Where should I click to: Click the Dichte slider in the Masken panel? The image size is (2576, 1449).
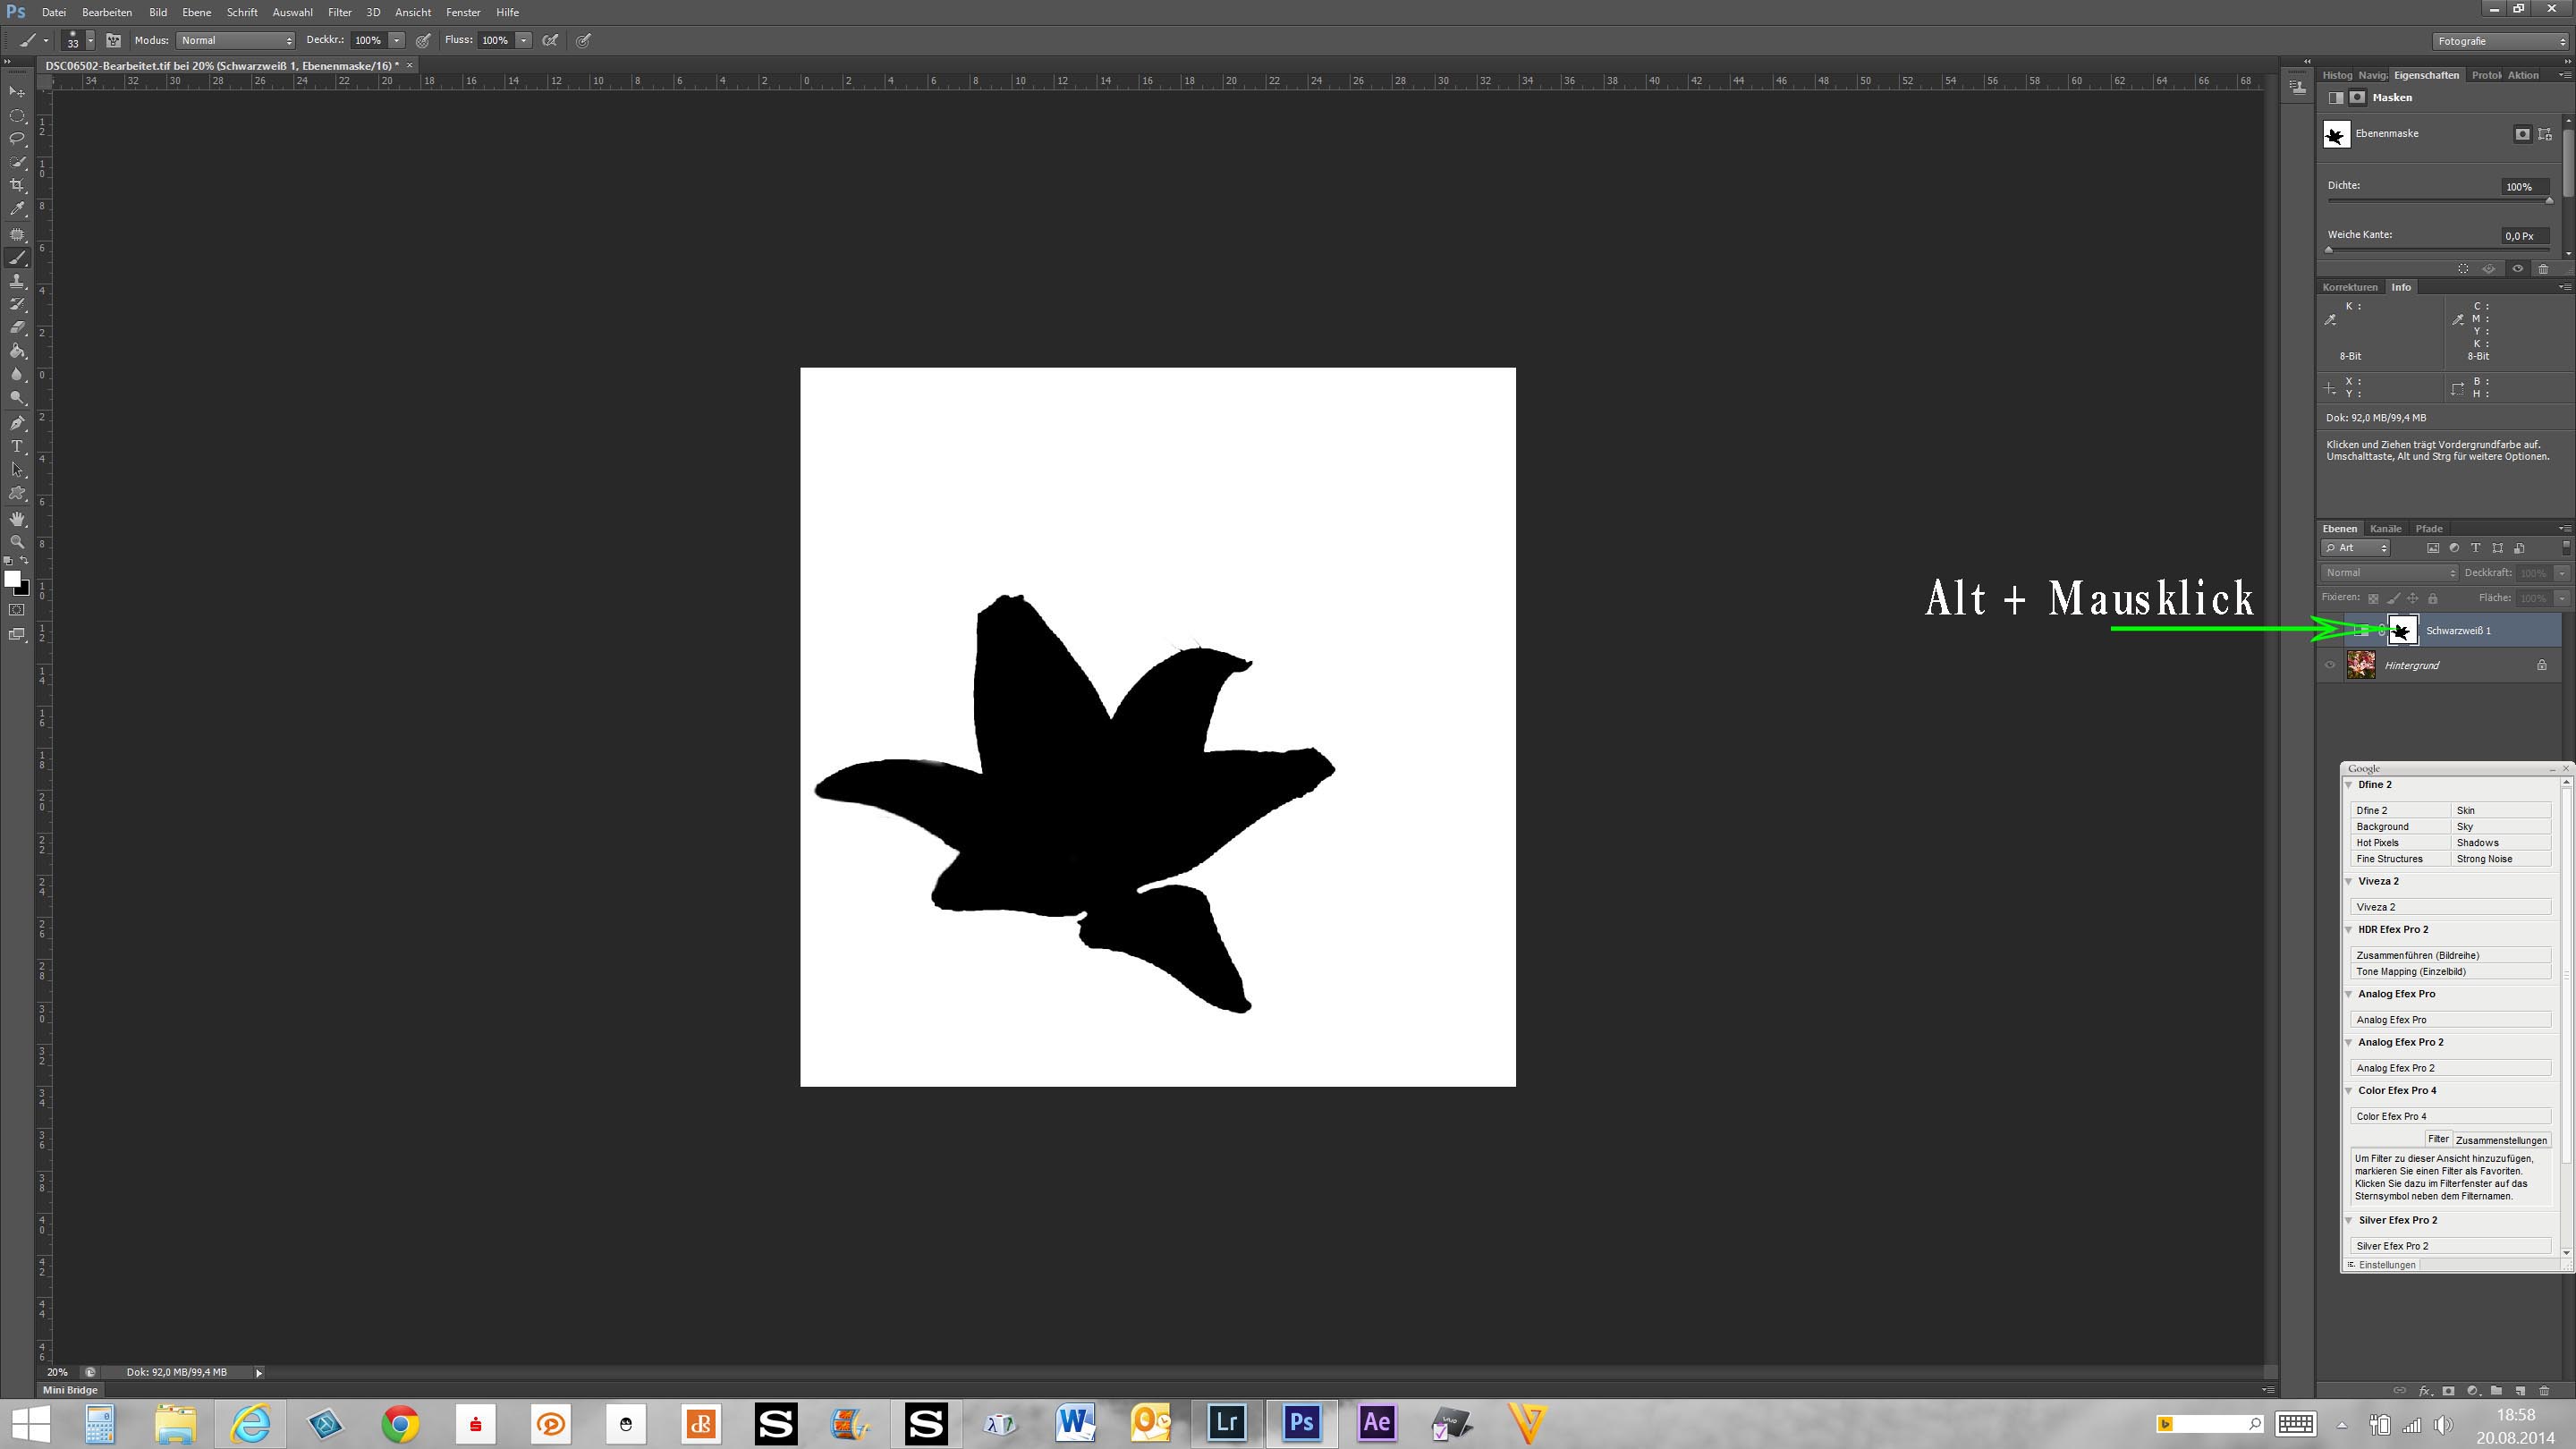tap(2438, 201)
